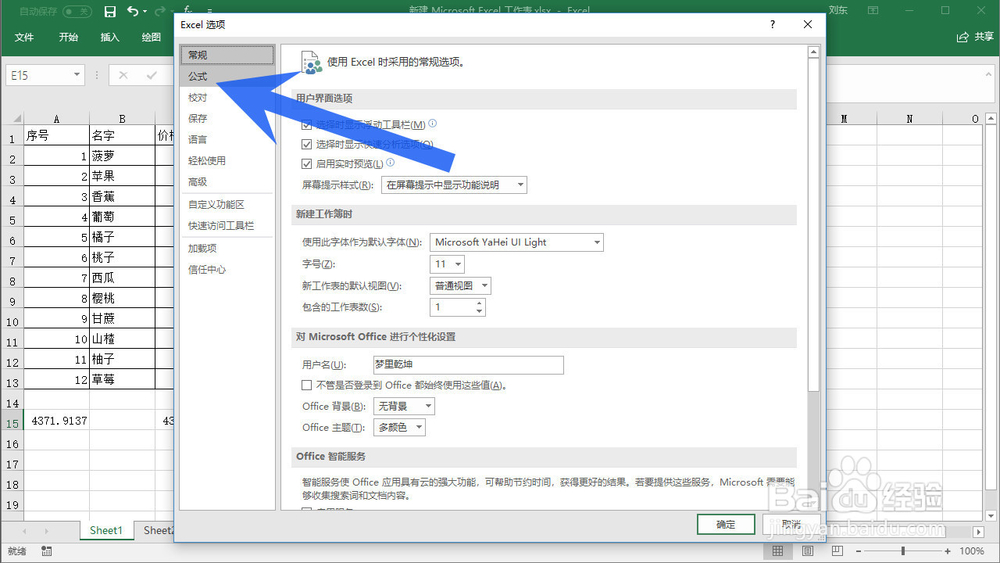Check 不管是否登录到 Office 都始终使用这些值
1000x563 pixels.
click(307, 385)
